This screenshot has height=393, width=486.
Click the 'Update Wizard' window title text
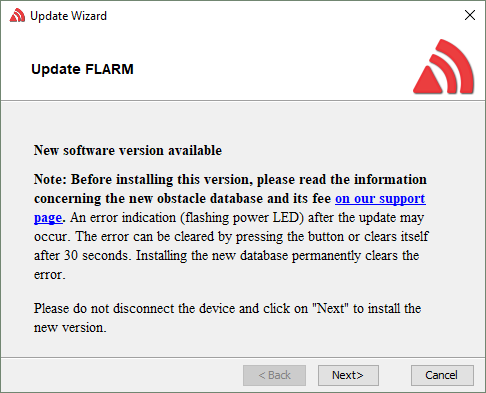[68, 16]
